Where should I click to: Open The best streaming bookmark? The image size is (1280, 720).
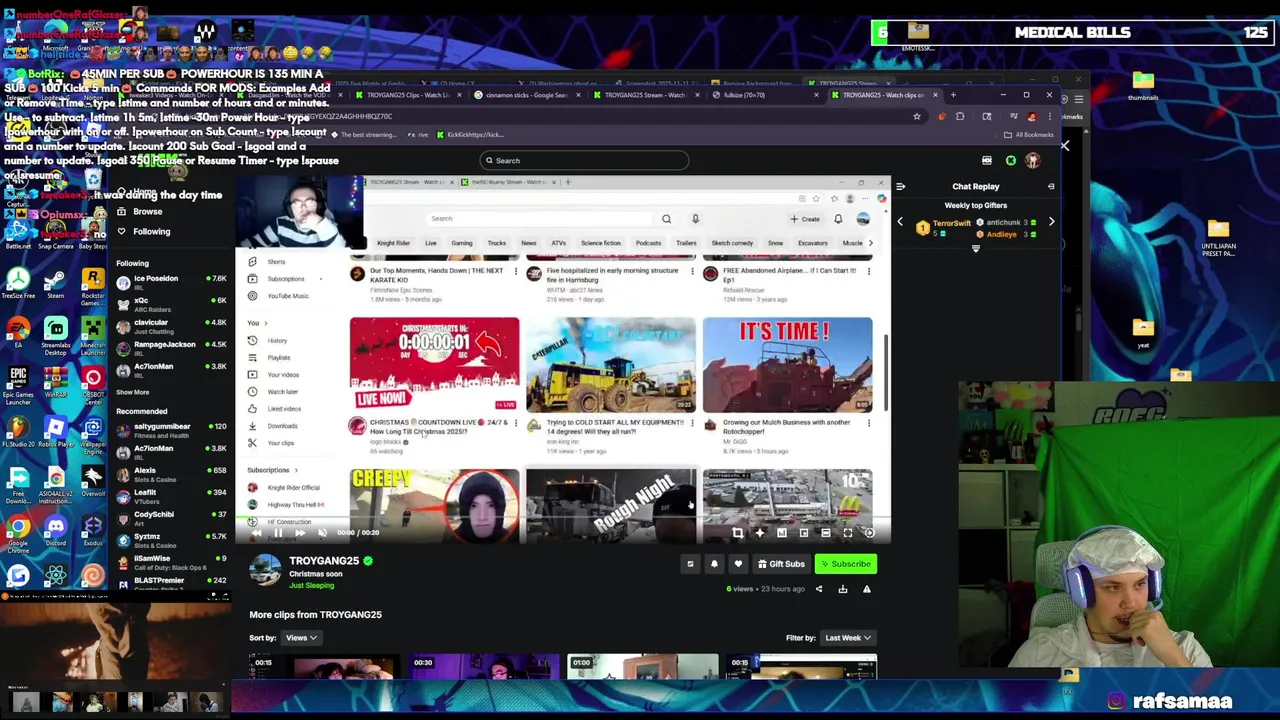(362, 134)
